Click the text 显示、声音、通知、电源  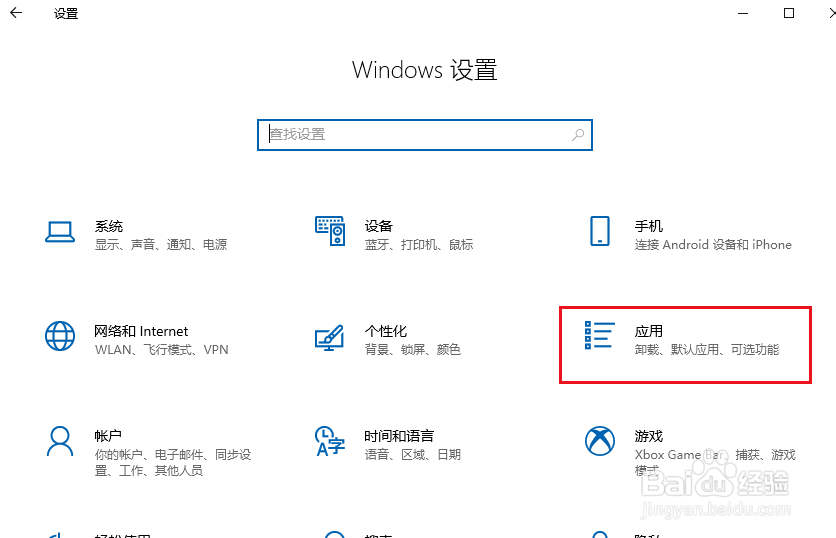pyautogui.click(x=161, y=245)
